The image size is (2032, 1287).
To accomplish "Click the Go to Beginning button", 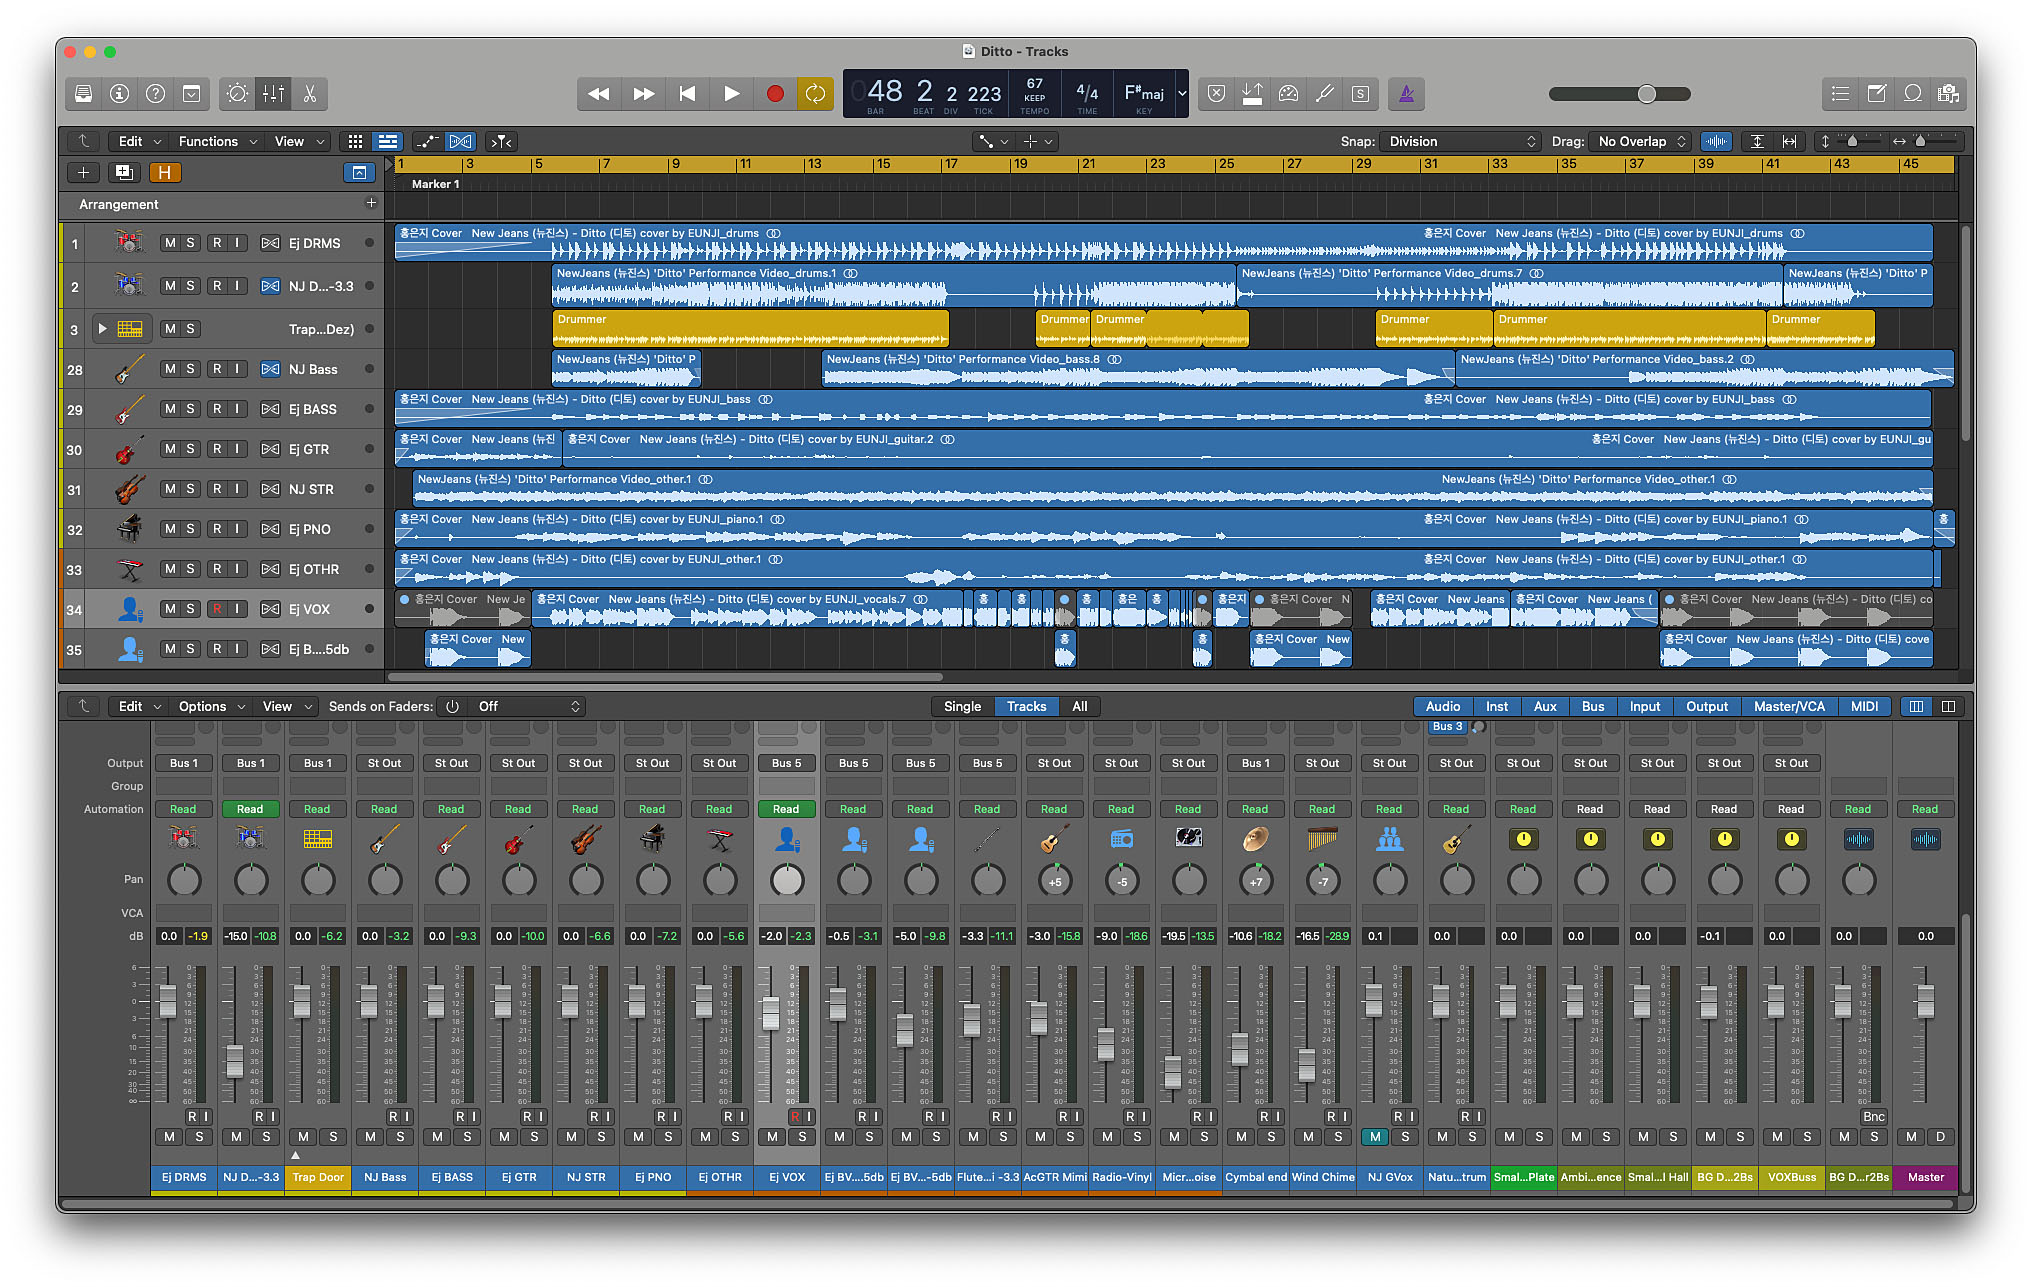I will point(687,94).
